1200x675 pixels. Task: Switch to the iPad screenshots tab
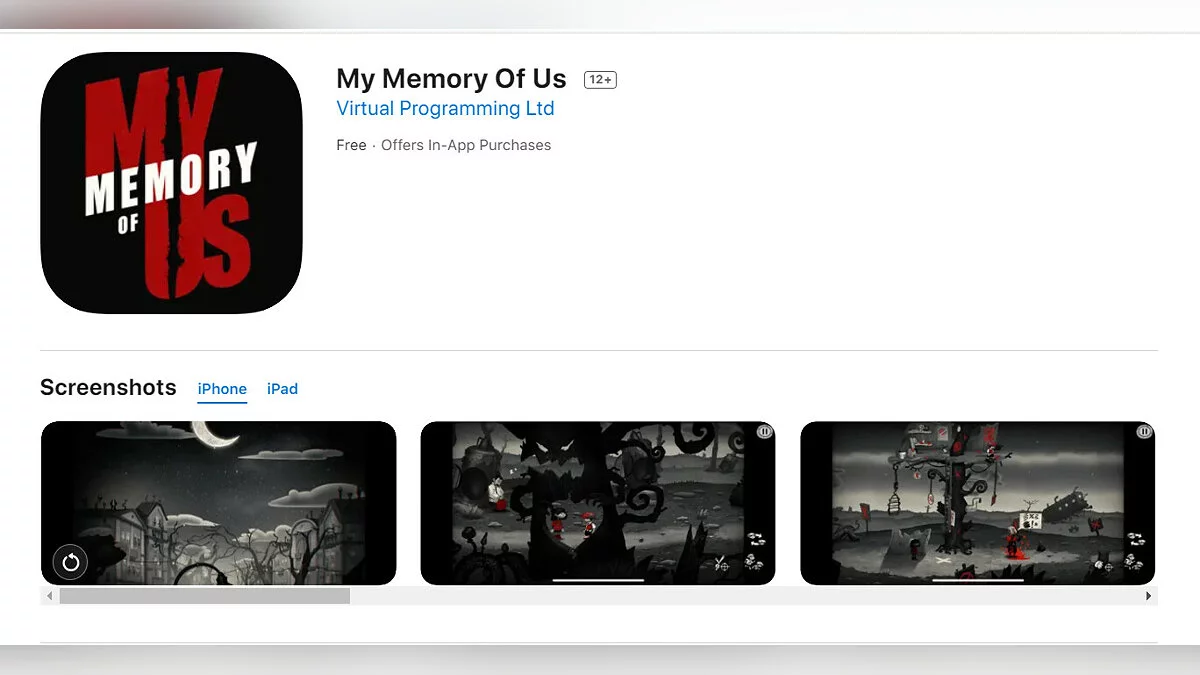click(282, 389)
